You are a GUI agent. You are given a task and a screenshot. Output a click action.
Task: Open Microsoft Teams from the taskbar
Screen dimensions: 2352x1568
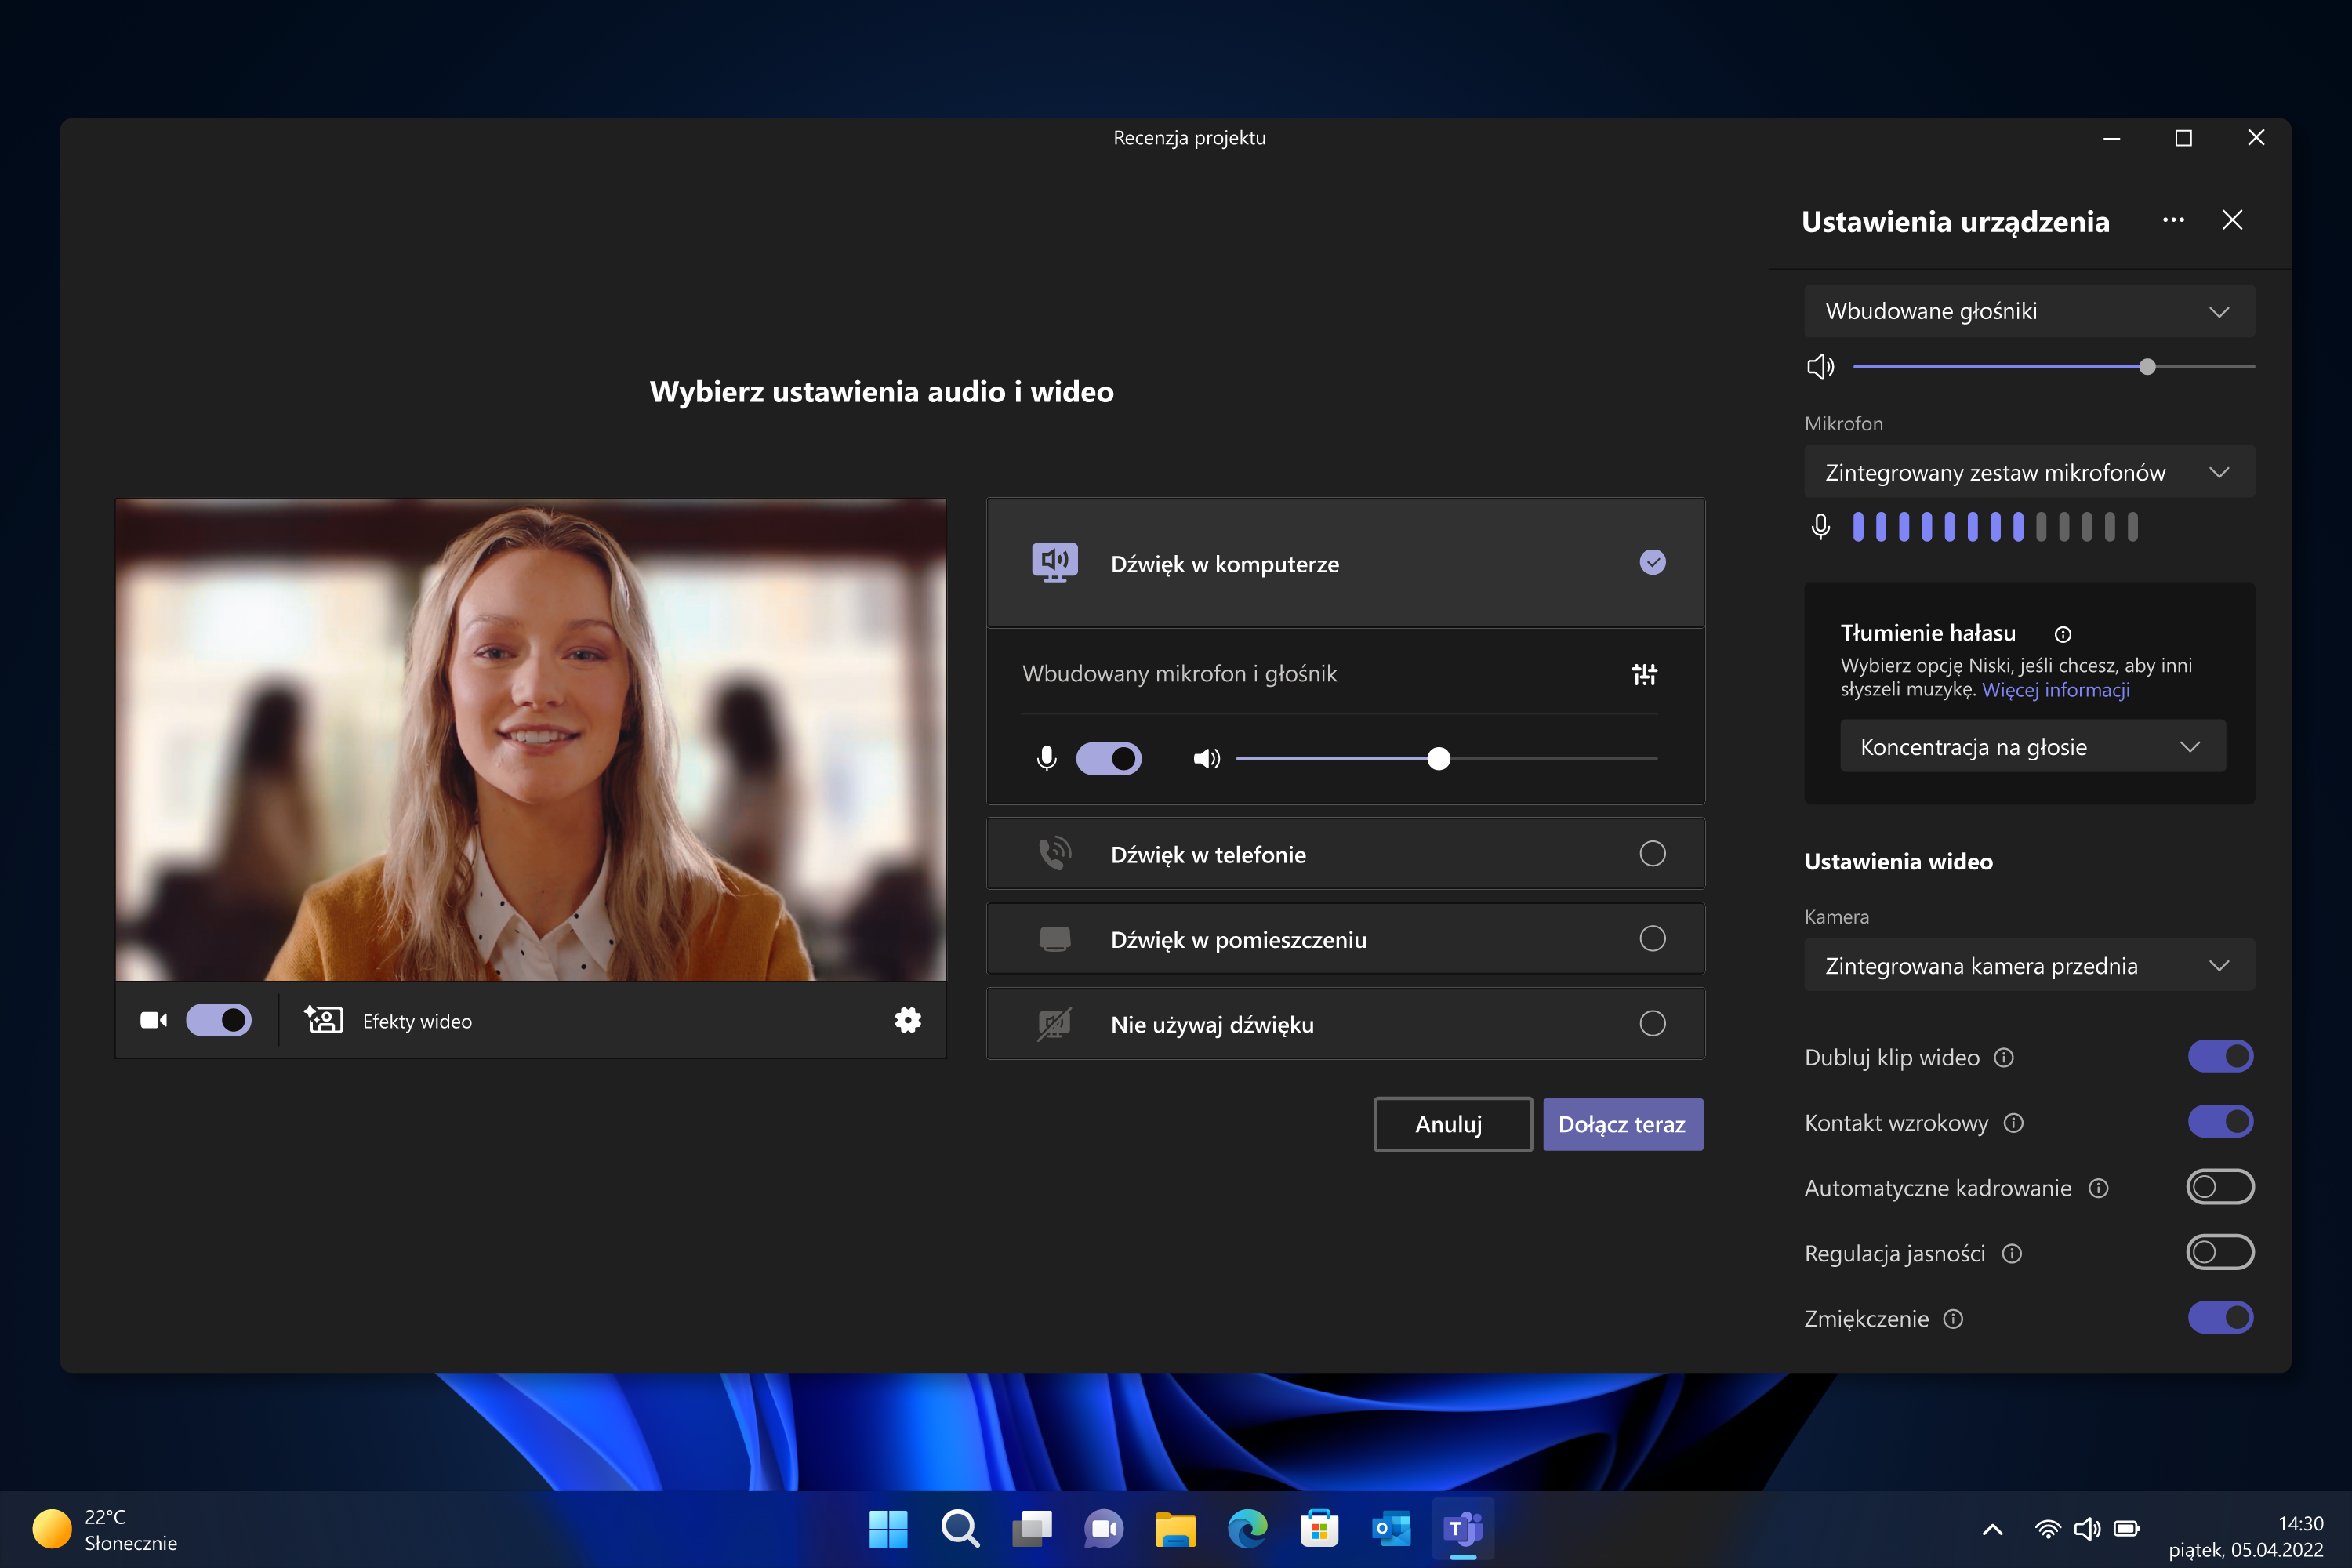1461,1528
